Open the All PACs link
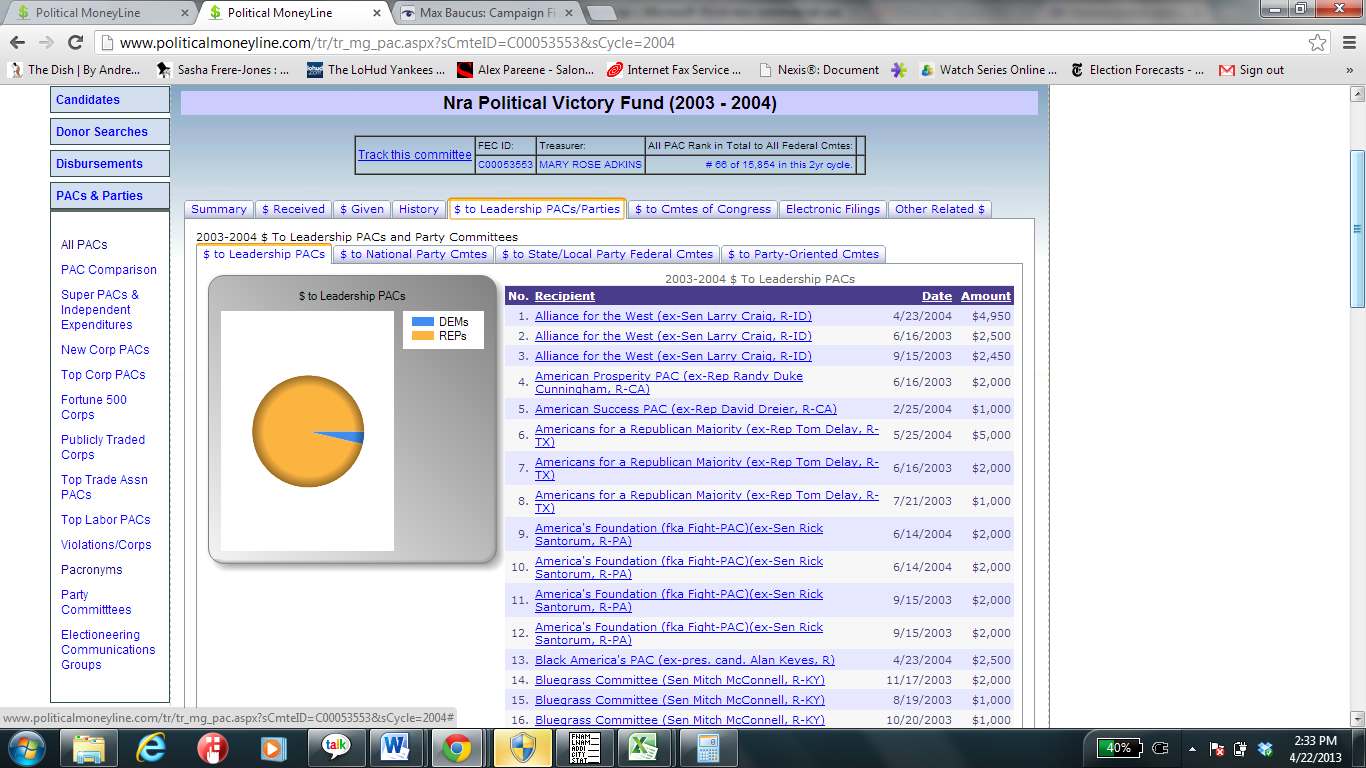 84,245
